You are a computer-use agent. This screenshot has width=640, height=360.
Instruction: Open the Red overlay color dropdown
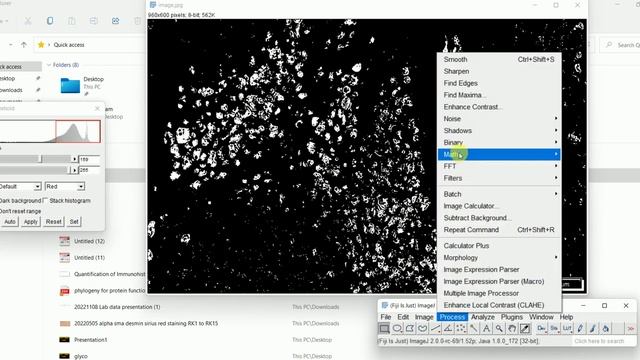click(64, 187)
